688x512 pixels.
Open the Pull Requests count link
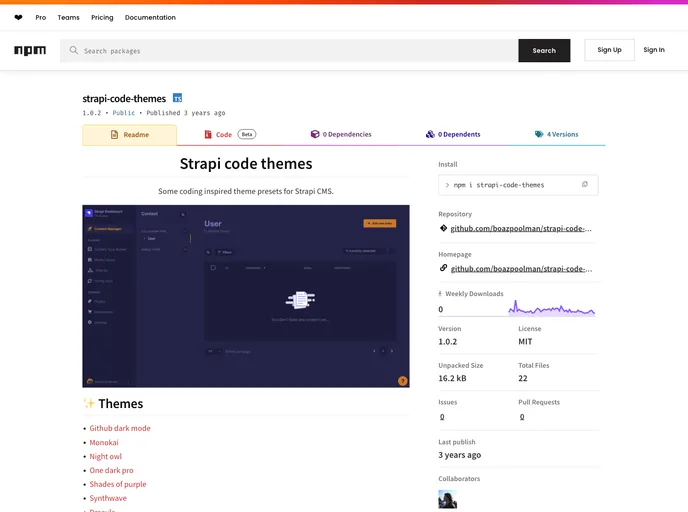coord(522,417)
